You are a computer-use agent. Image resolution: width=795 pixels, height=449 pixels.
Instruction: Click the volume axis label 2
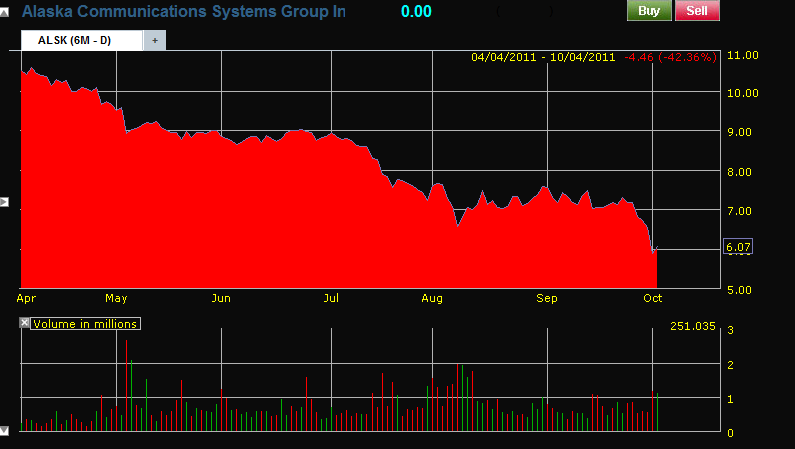[731, 365]
